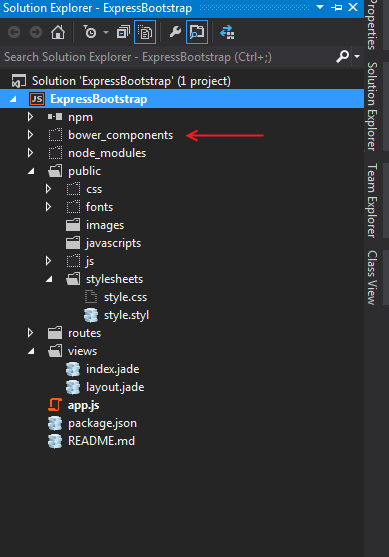Screen dimensions: 389x557
Task: Expand the routes folder
Action: (31, 333)
